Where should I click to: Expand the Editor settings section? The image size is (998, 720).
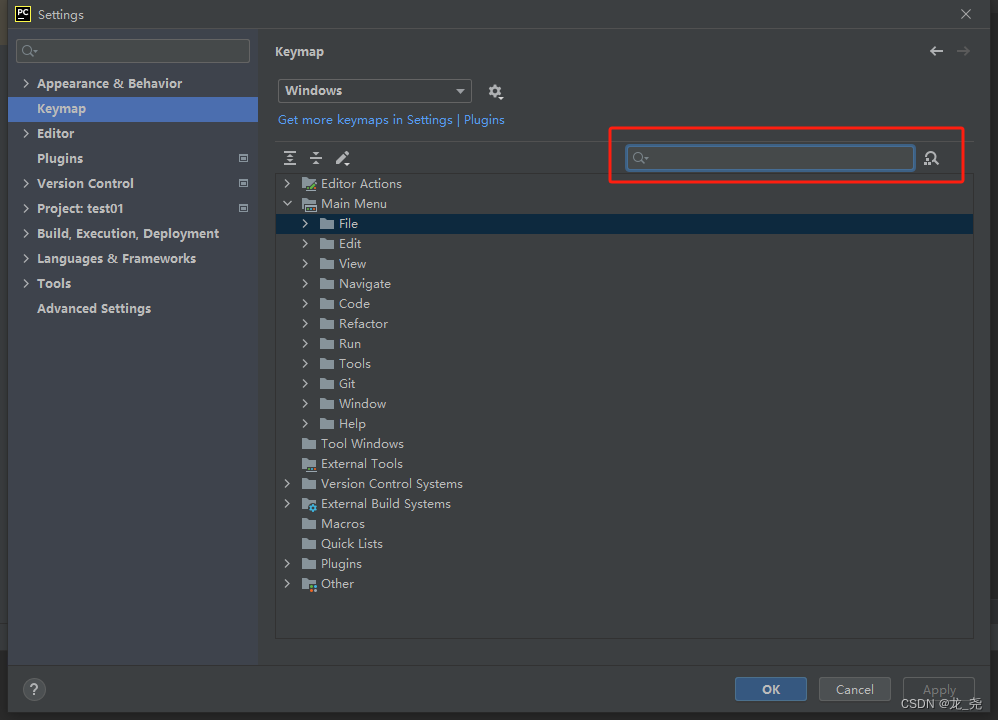[26, 133]
